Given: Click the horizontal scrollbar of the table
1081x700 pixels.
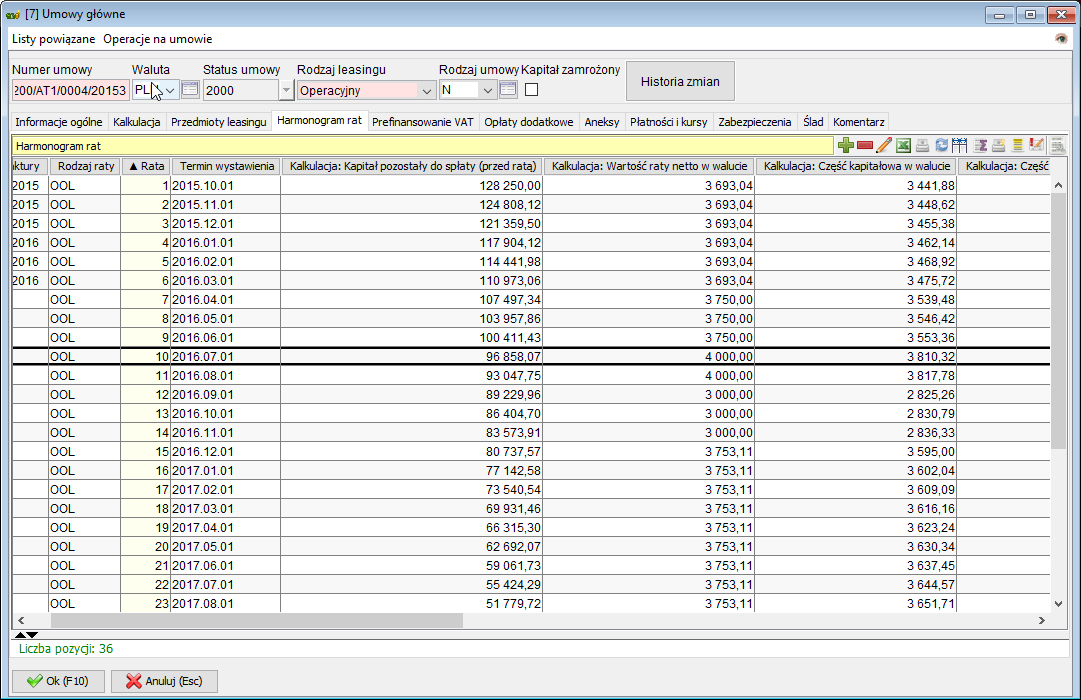Looking at the screenshot, I should click(300, 621).
